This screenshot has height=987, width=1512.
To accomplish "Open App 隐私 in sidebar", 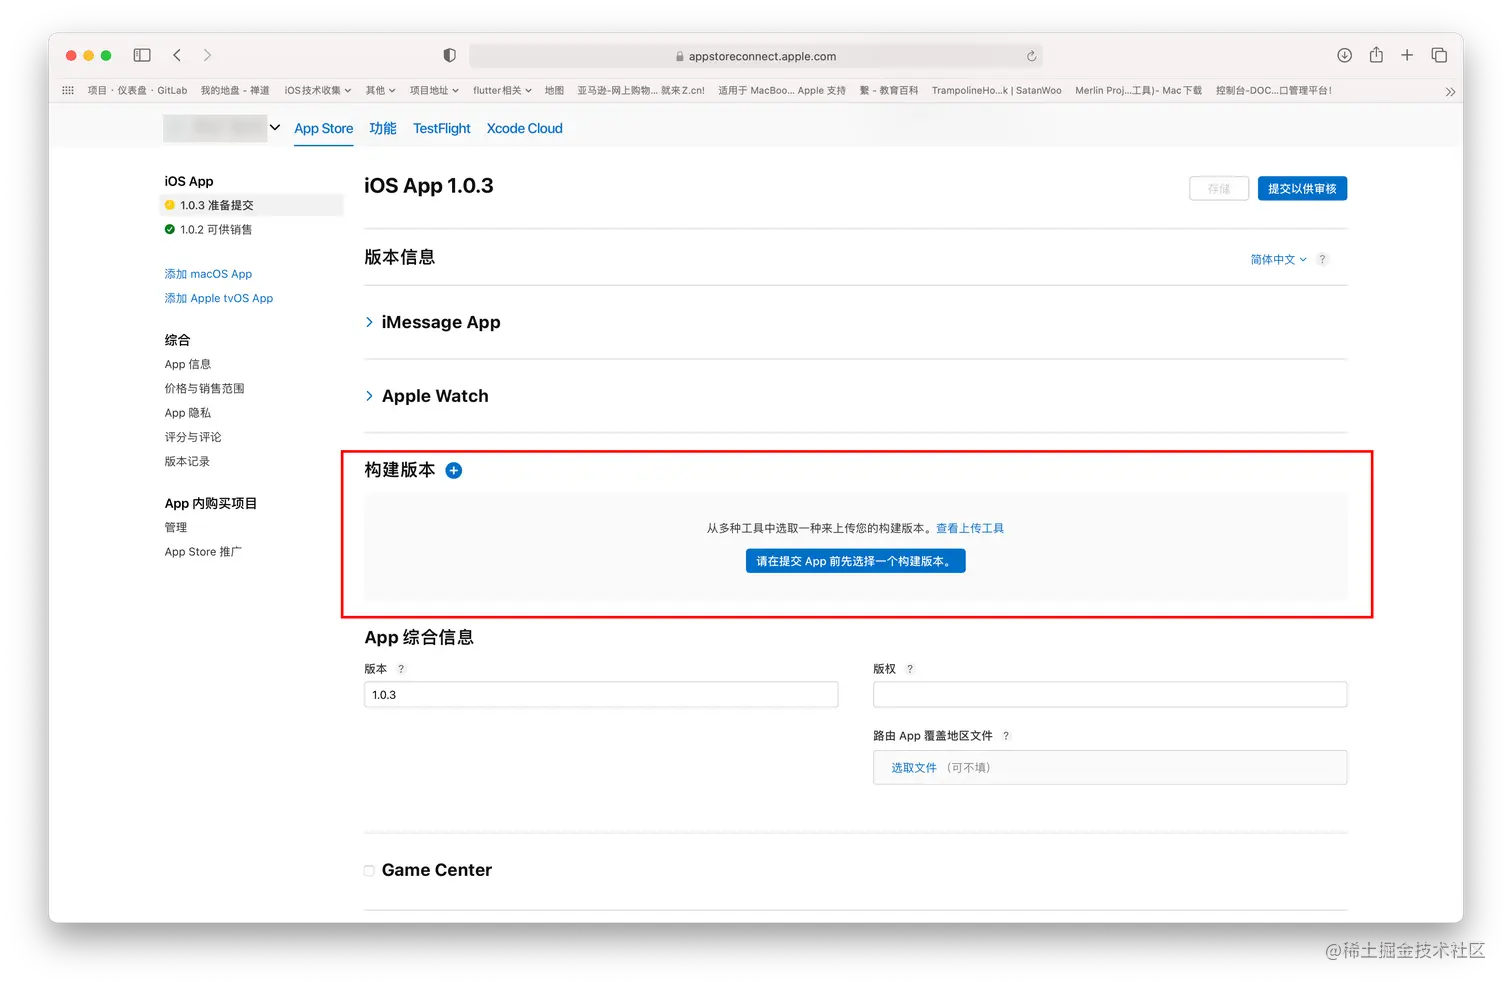I will click(188, 413).
